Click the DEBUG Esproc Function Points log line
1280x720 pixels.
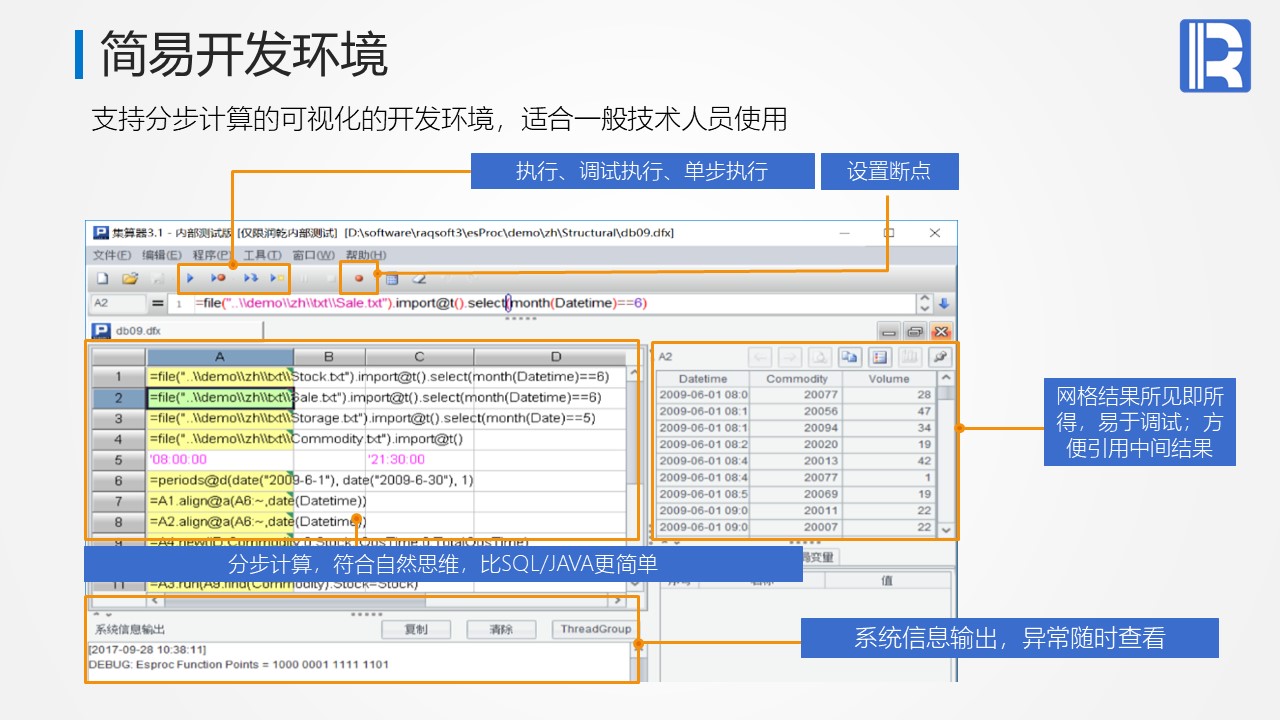(238, 664)
